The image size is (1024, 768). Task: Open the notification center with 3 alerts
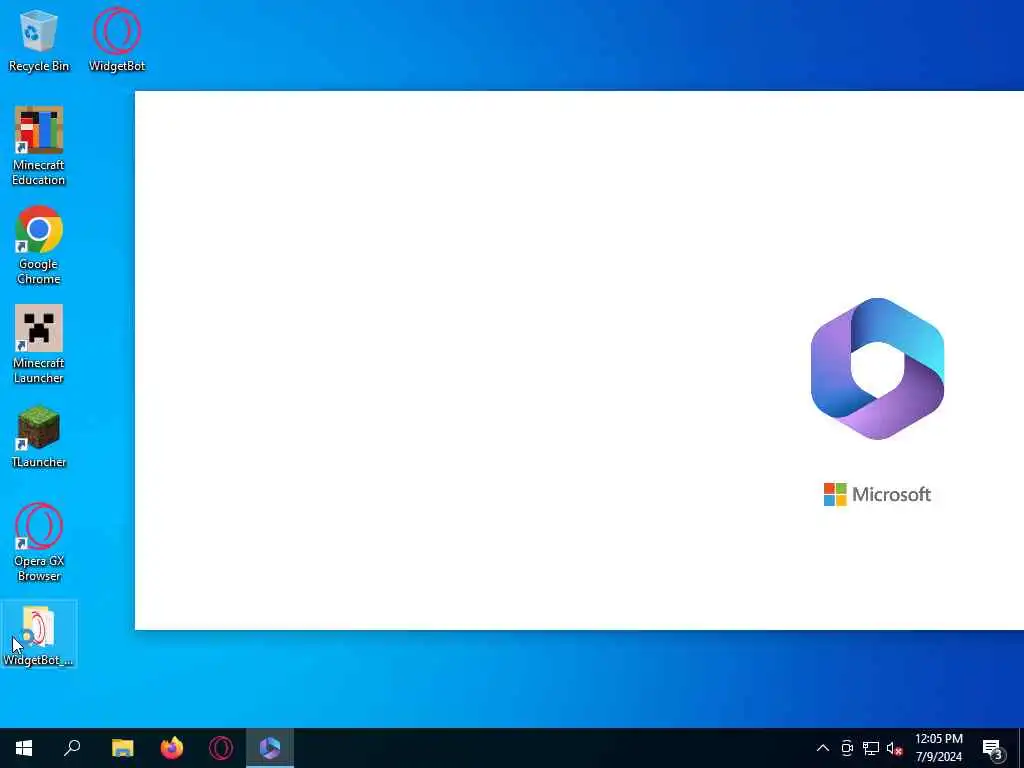(x=993, y=748)
